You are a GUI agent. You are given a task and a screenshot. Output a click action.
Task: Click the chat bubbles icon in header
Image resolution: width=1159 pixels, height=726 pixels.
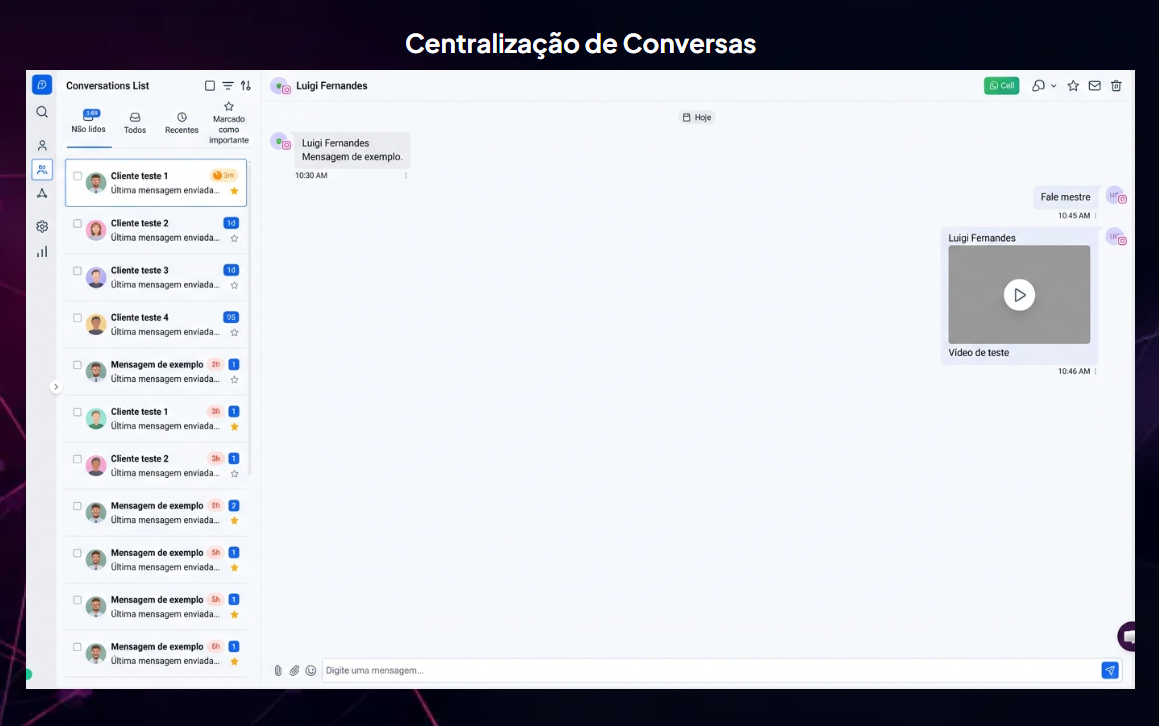[x=1039, y=86]
